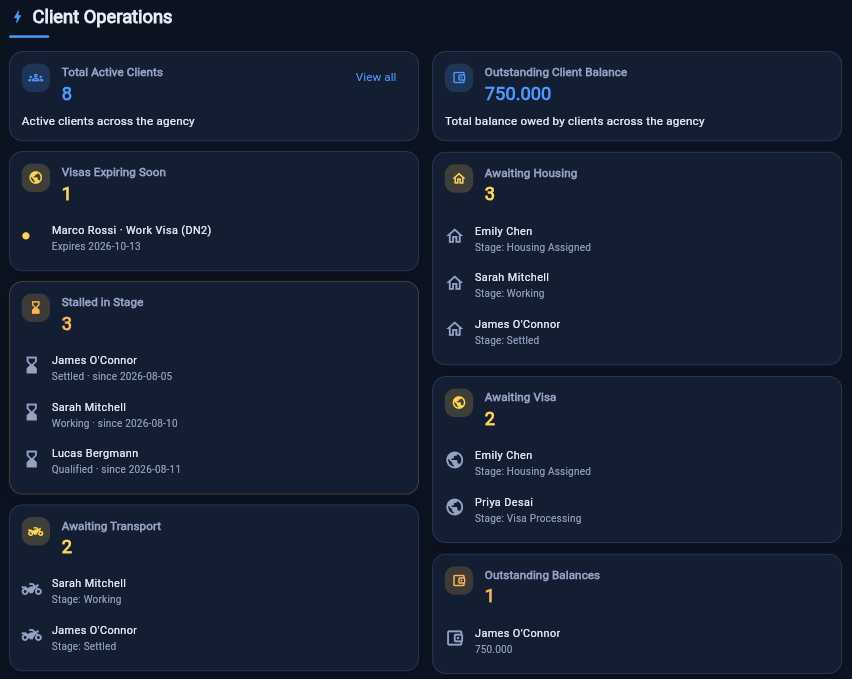Click the house icon beside Emily Chen

[455, 236]
